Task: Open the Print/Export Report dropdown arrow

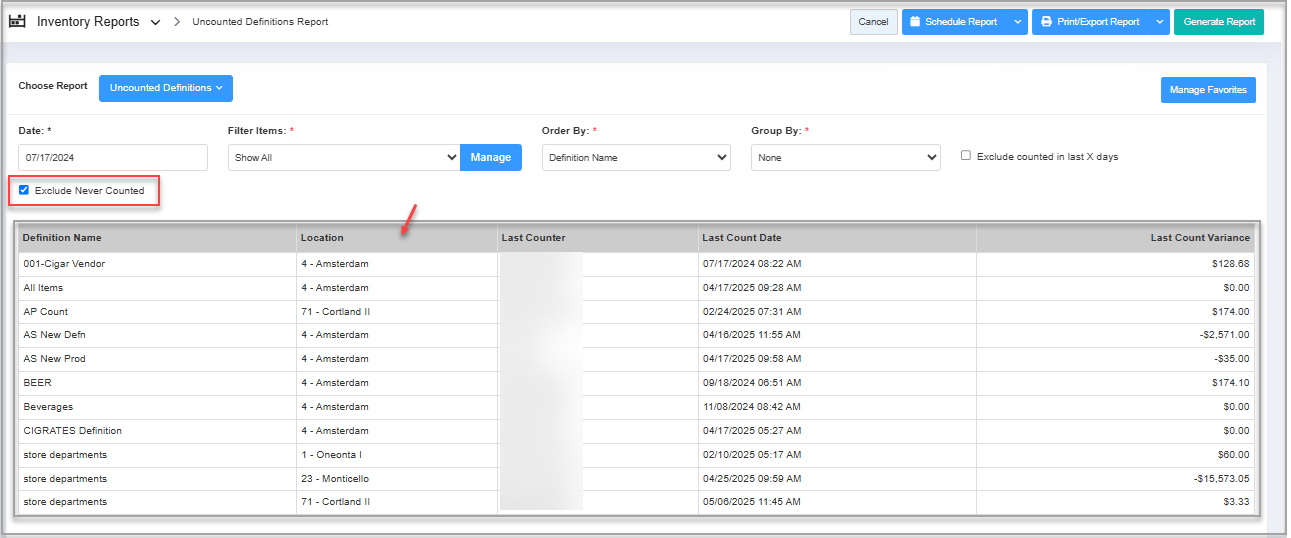Action: click(1159, 22)
